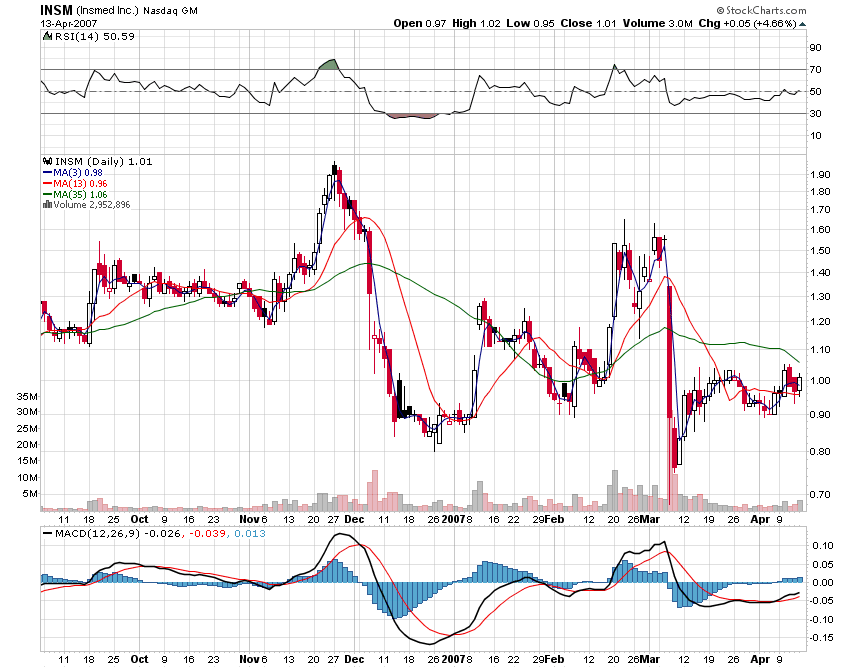Click the MACD(12,26,9) label
The height and width of the screenshot is (668, 850).
(98, 534)
